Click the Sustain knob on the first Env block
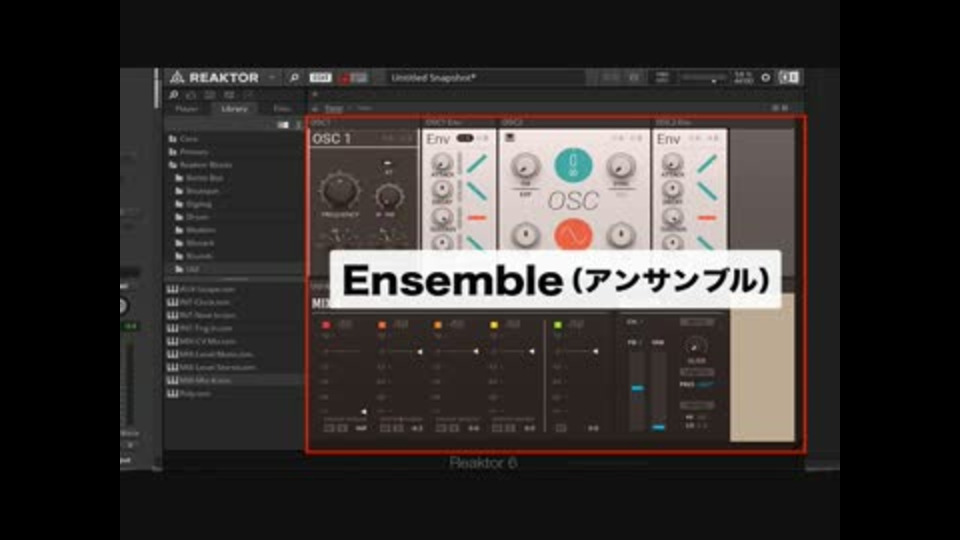This screenshot has height=540, width=960. (x=441, y=216)
